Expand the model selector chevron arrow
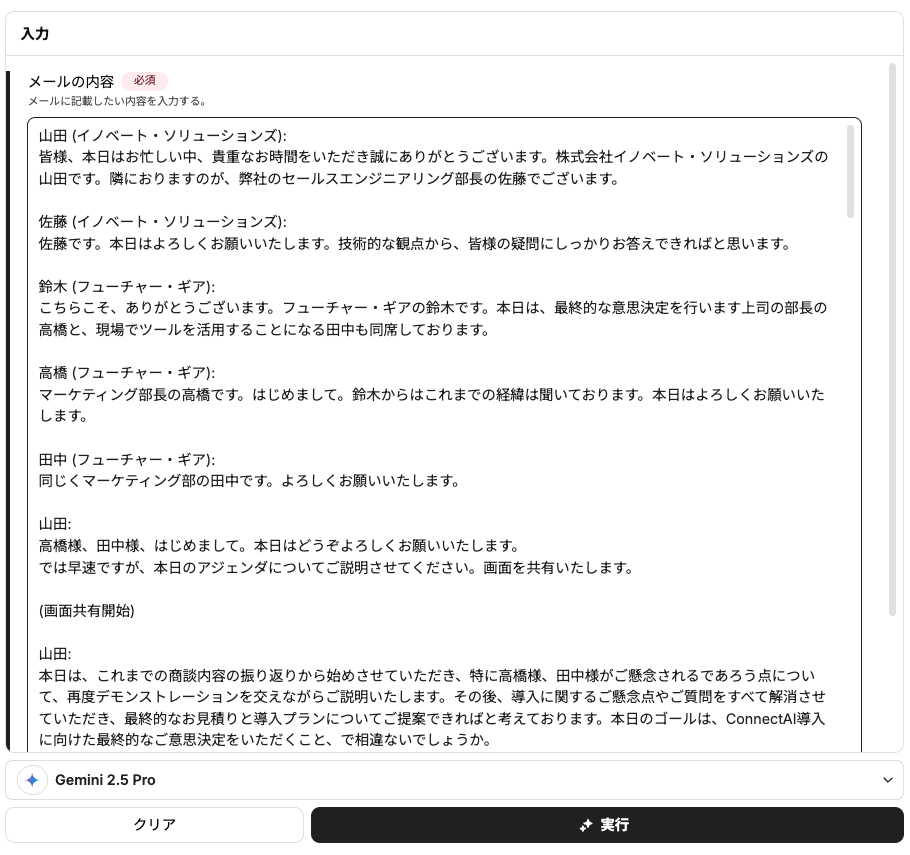Screen dimensions: 910x855 tap(887, 780)
